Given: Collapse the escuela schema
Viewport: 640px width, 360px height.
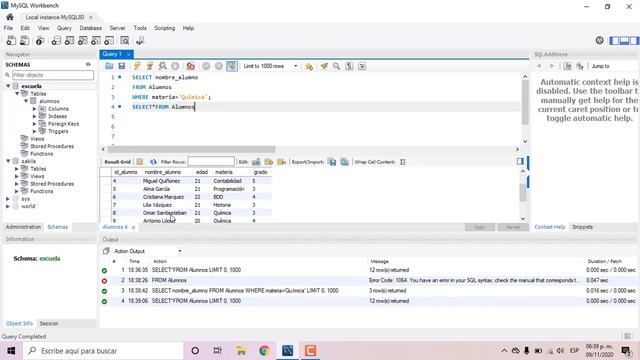Looking at the screenshot, I should point(8,86).
